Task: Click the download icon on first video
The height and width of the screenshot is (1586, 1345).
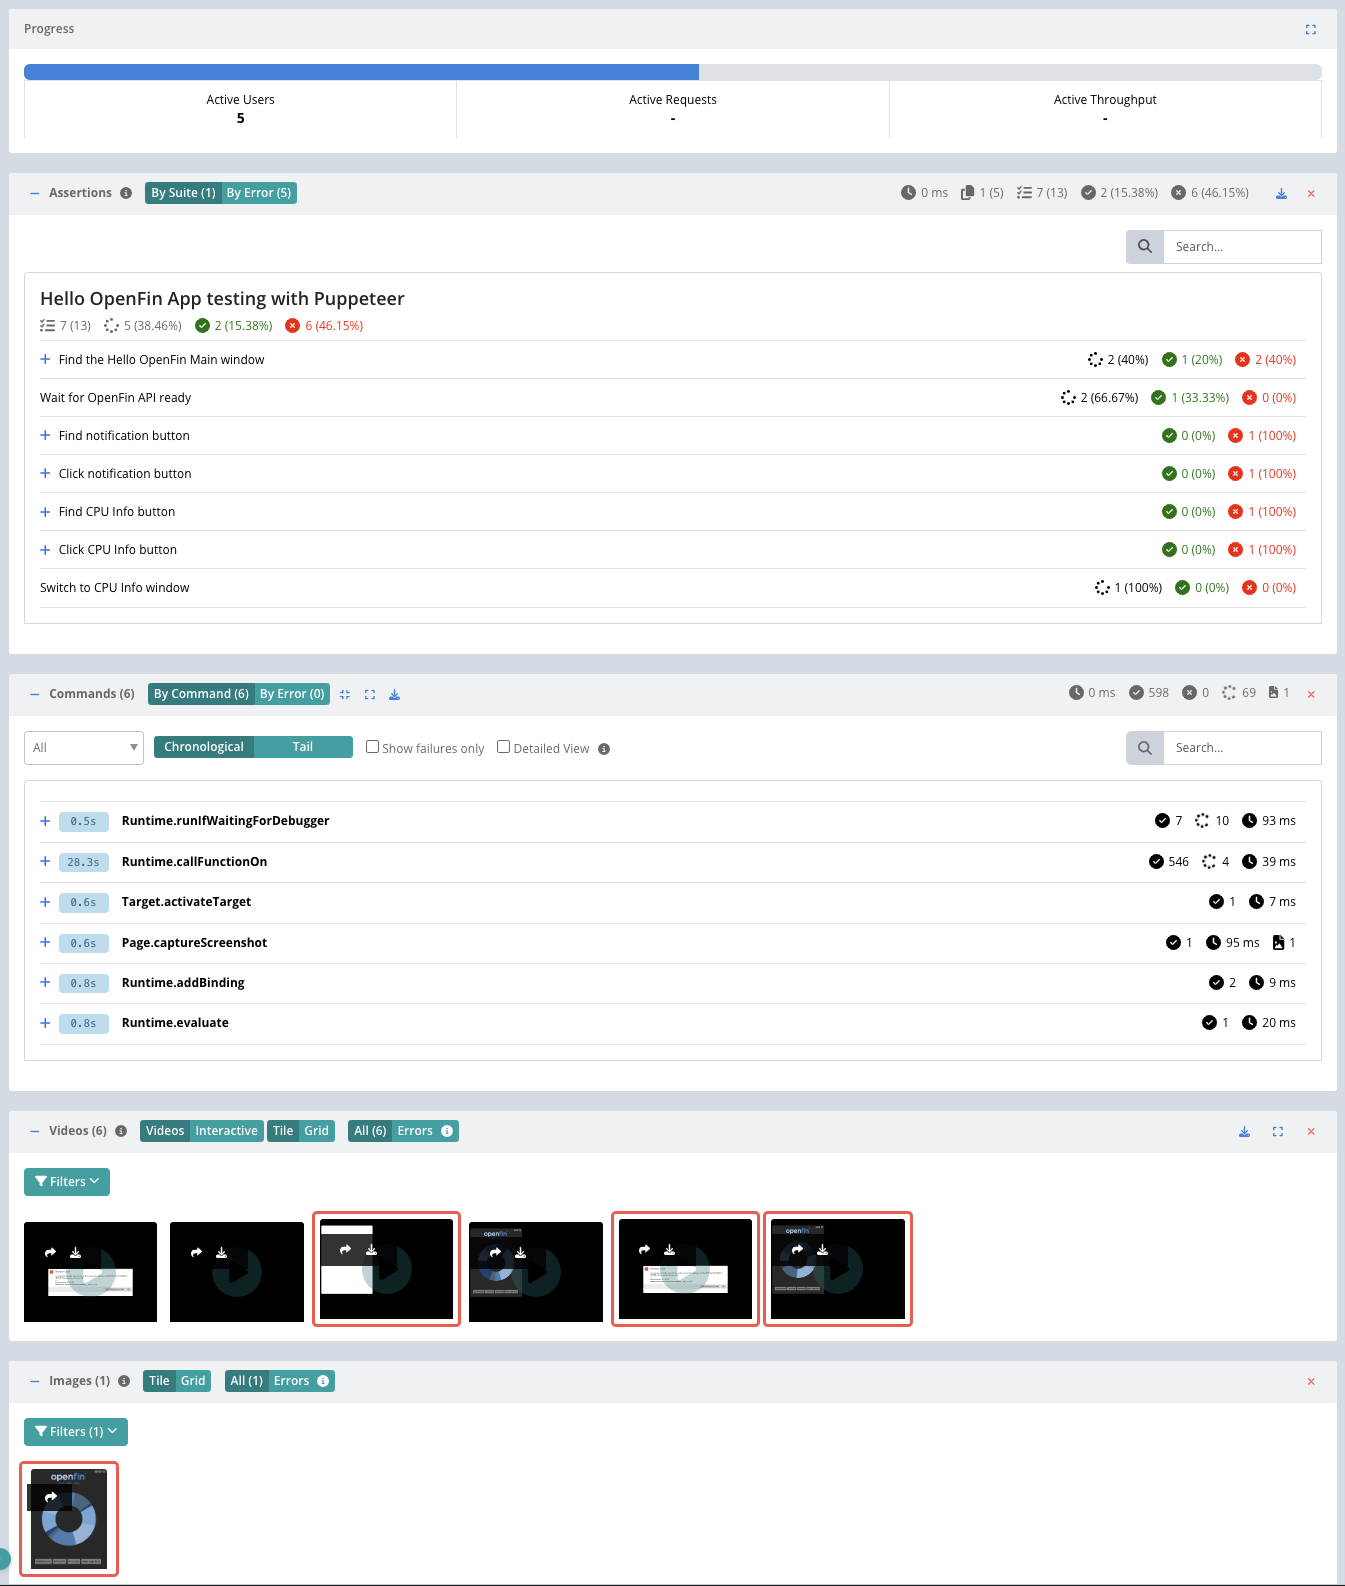Action: click(x=75, y=1252)
